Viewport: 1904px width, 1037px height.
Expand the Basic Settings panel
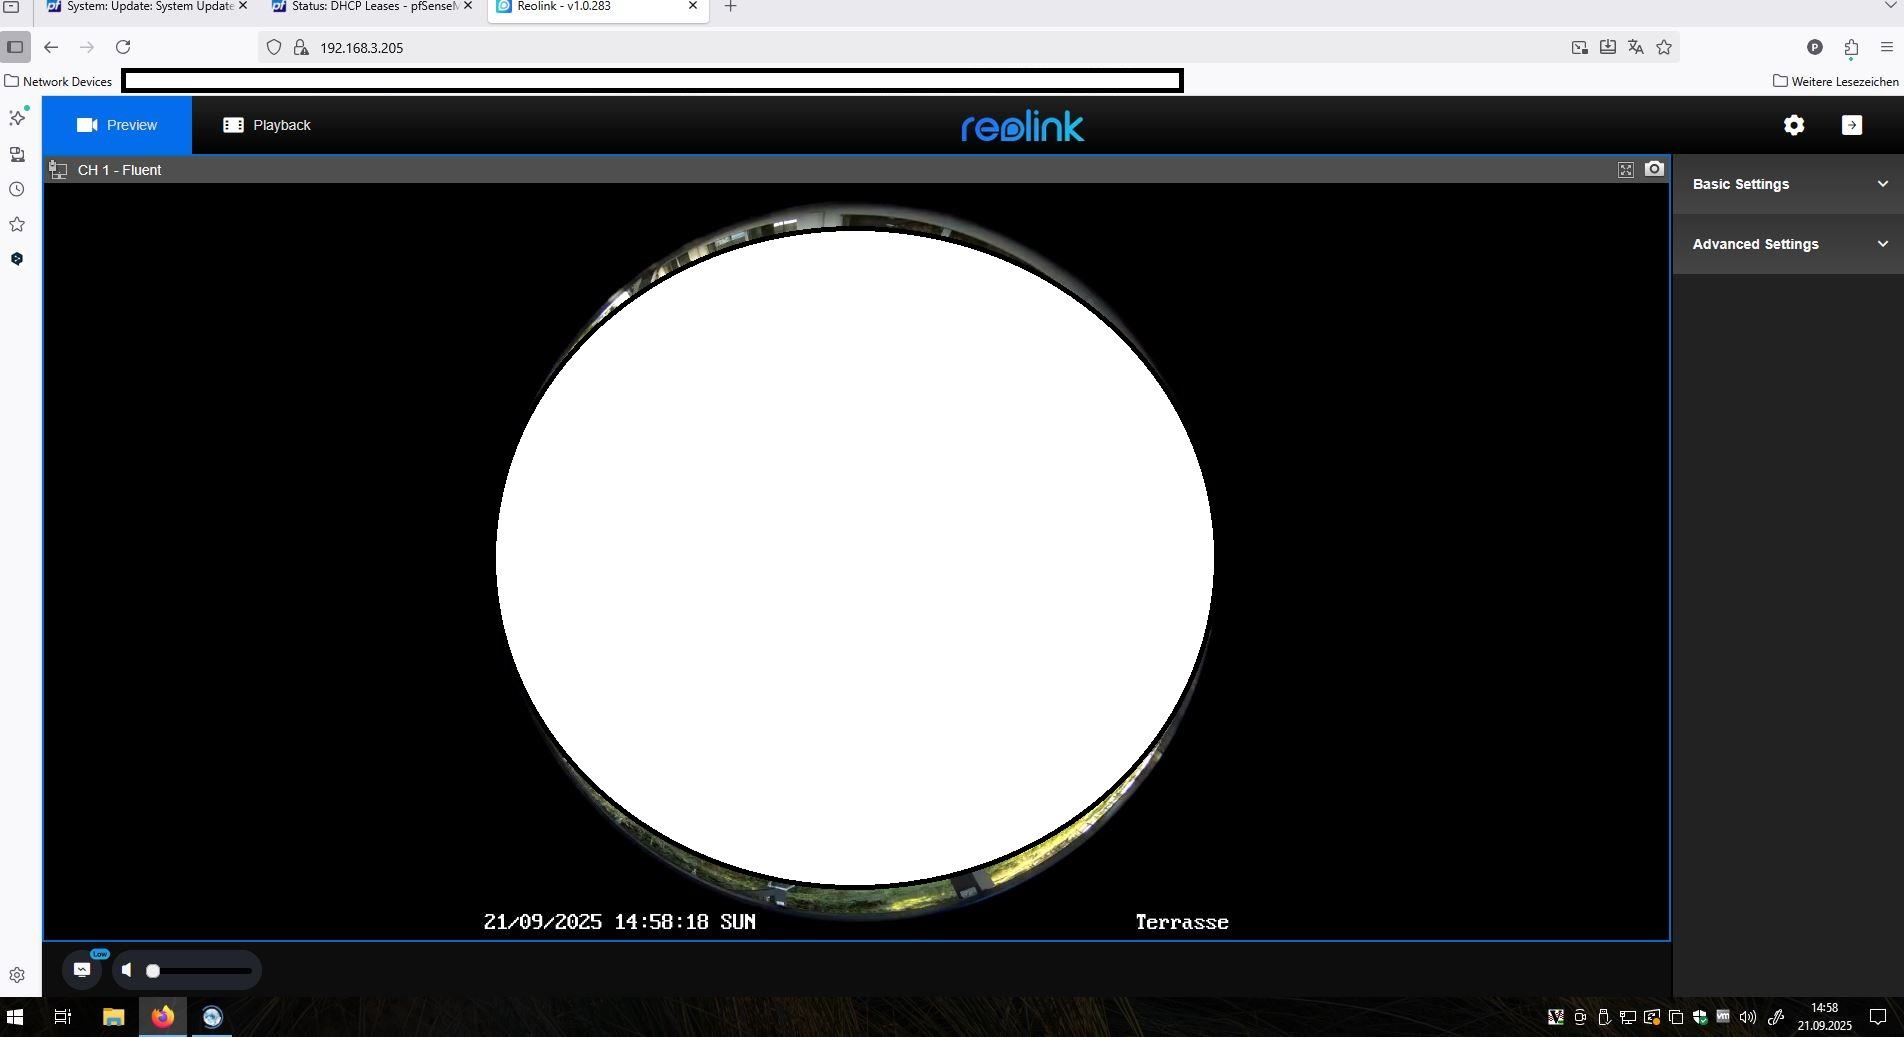[1788, 184]
